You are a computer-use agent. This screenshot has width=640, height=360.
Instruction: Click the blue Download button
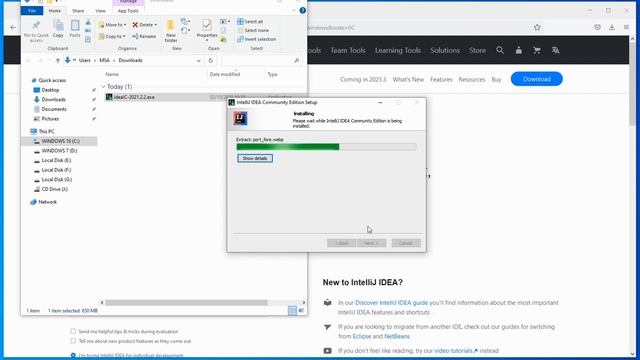pos(536,79)
